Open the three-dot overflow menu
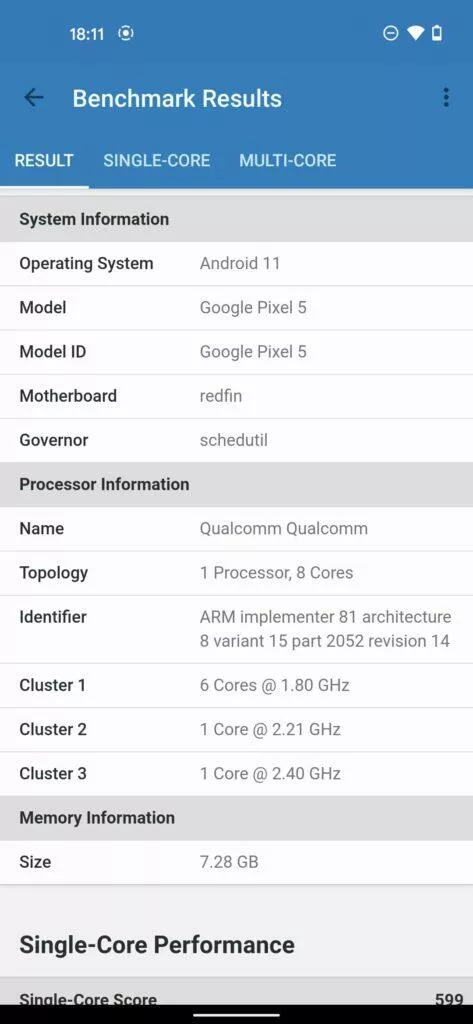Image resolution: width=473 pixels, height=1024 pixels. (446, 97)
